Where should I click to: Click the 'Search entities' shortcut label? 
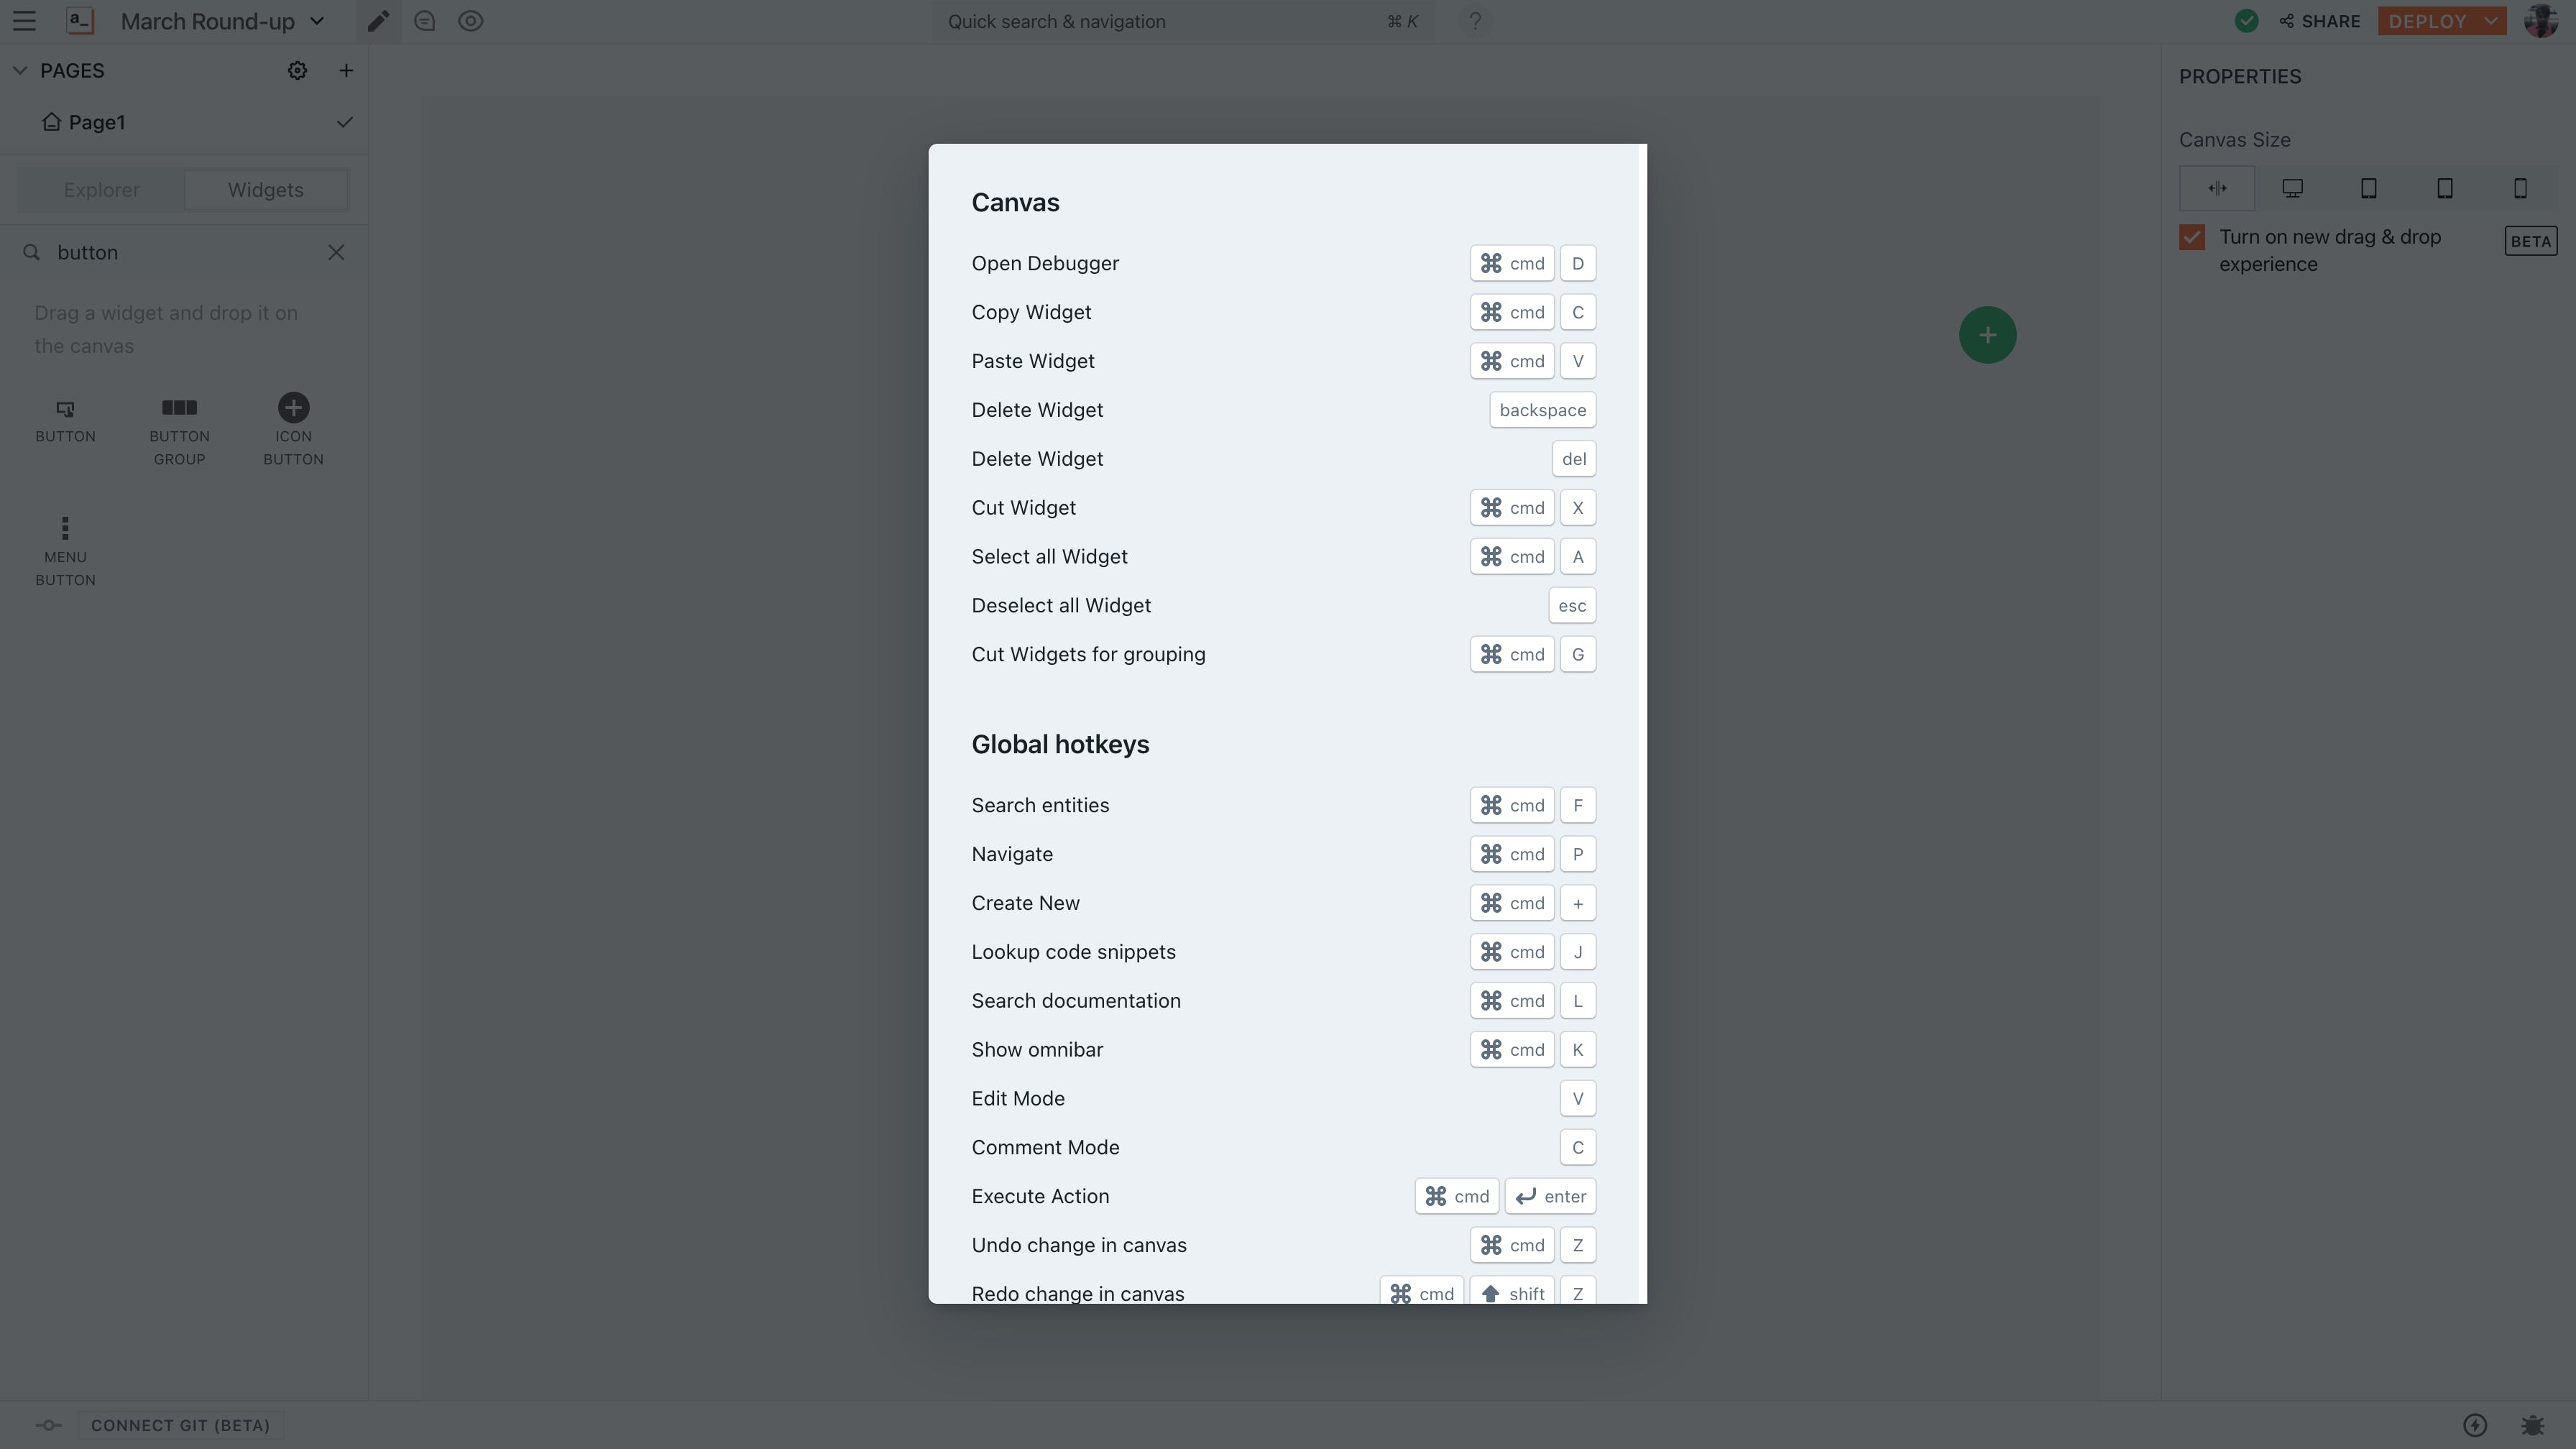click(1040, 805)
